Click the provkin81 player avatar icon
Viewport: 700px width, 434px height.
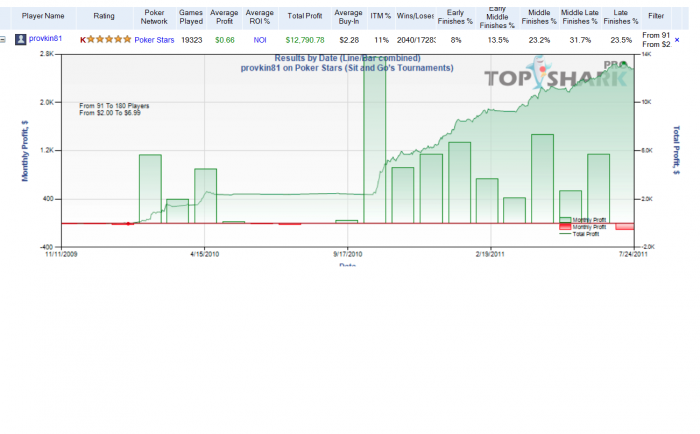pyautogui.click(x=21, y=40)
